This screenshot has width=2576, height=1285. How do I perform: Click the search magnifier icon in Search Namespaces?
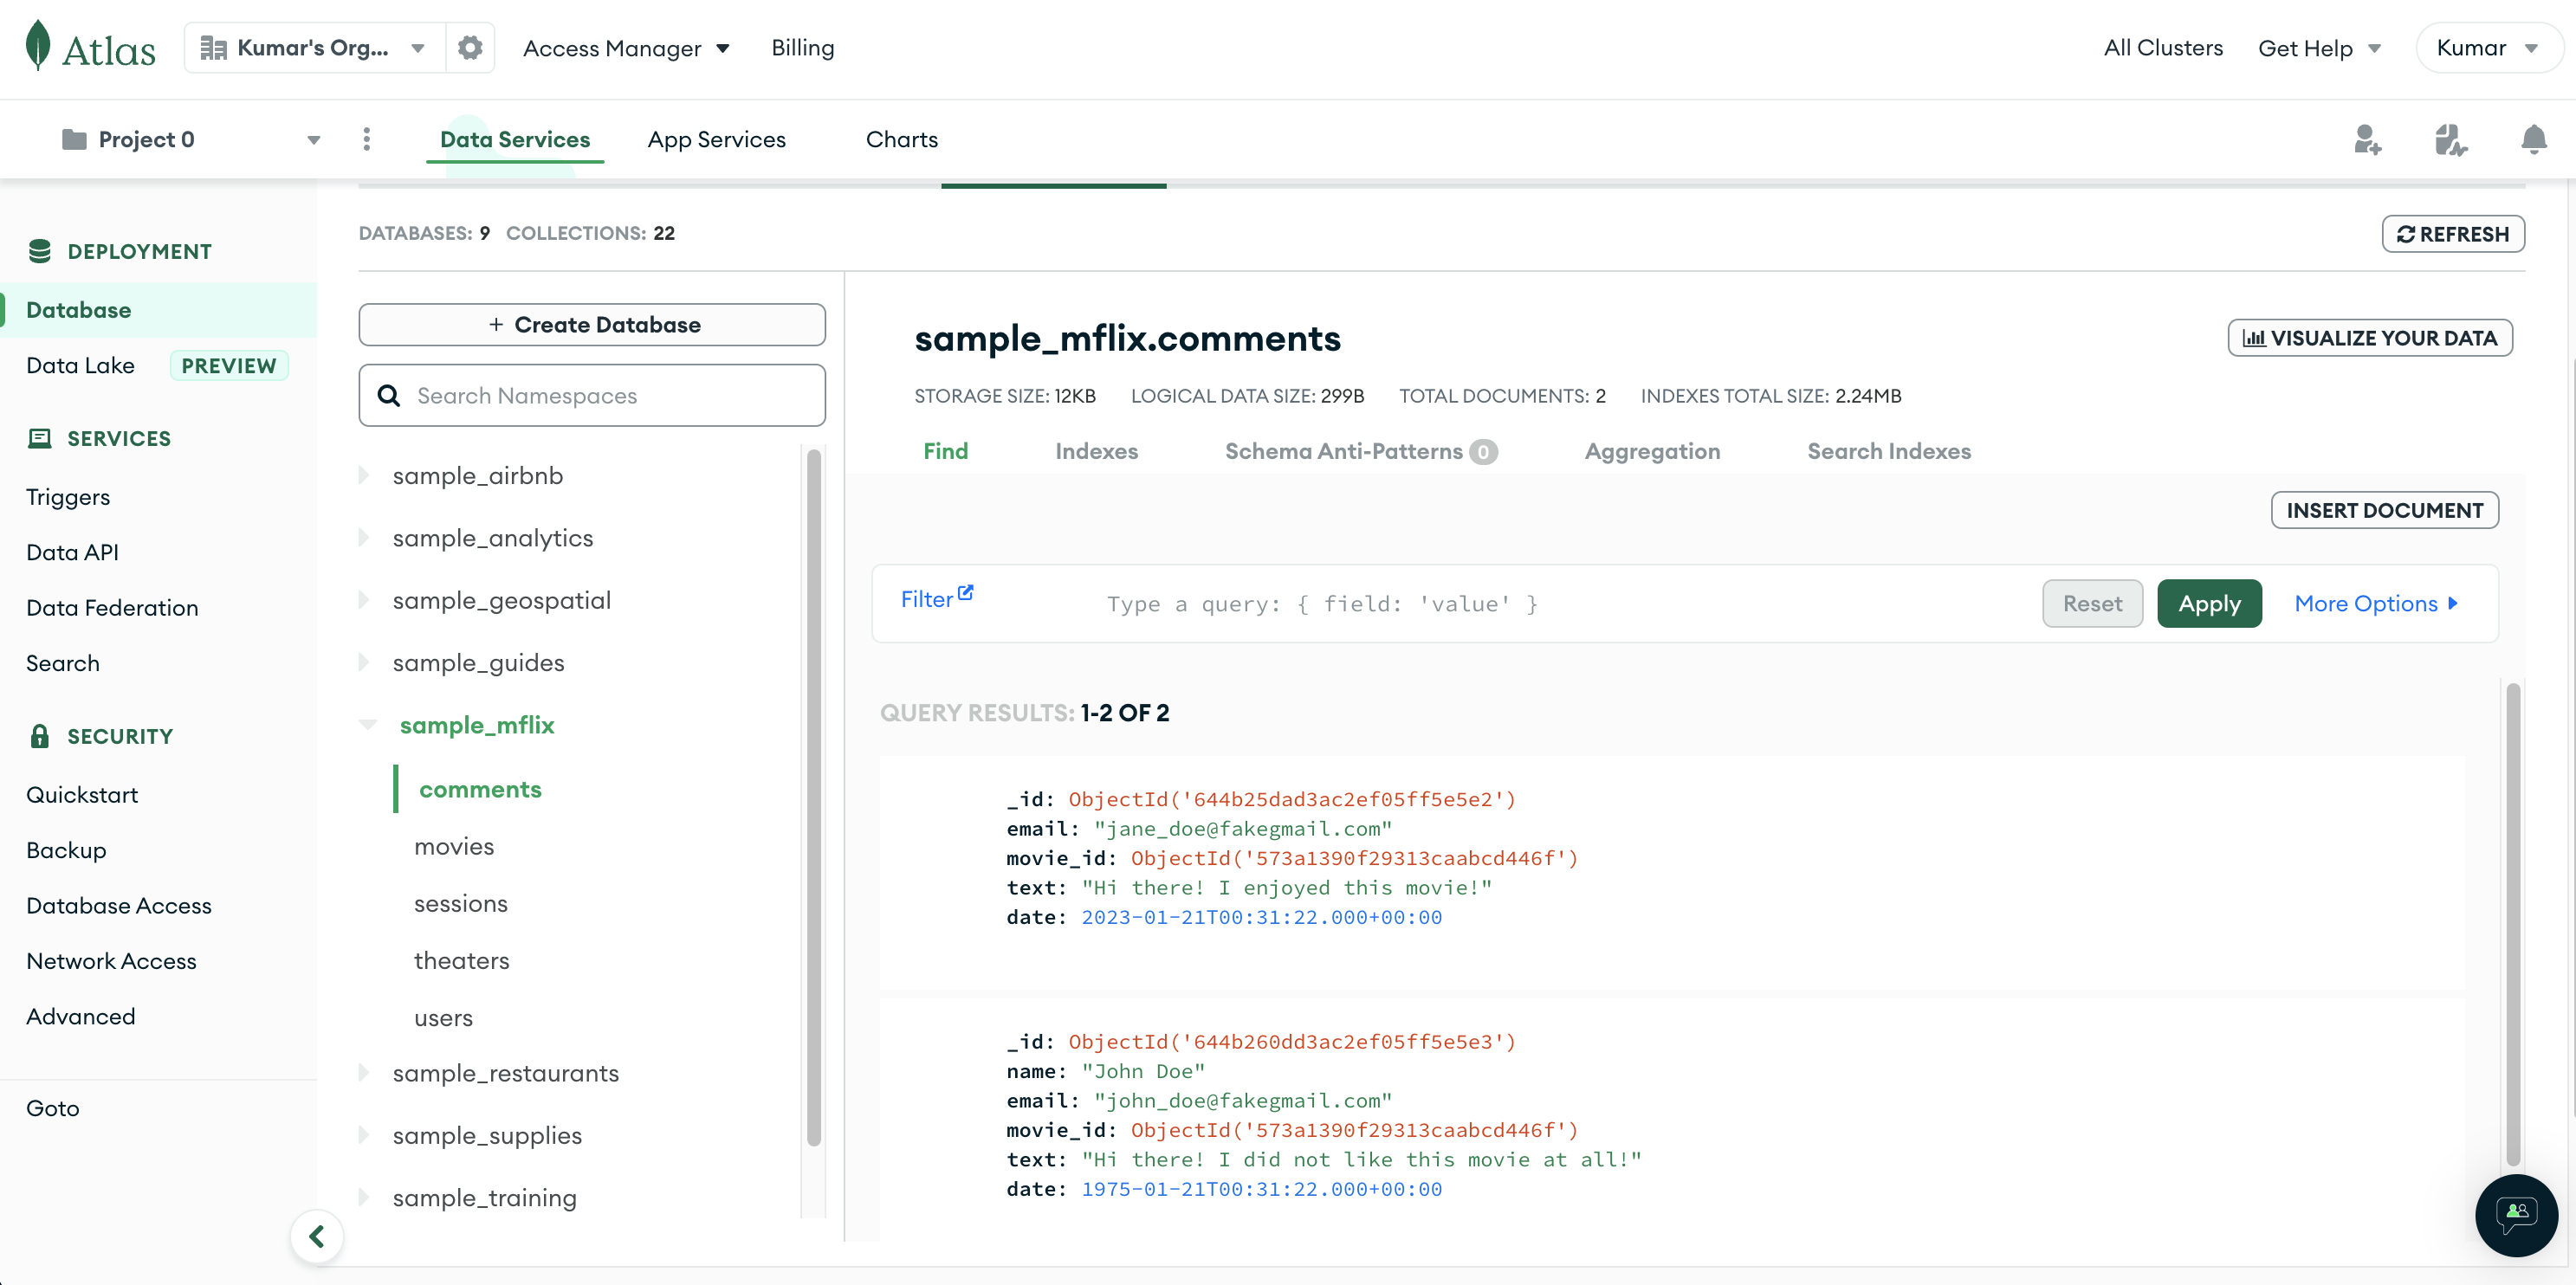pos(389,395)
